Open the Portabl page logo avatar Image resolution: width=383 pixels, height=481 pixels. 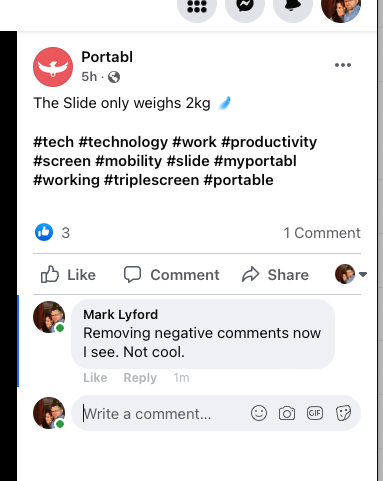[53, 67]
